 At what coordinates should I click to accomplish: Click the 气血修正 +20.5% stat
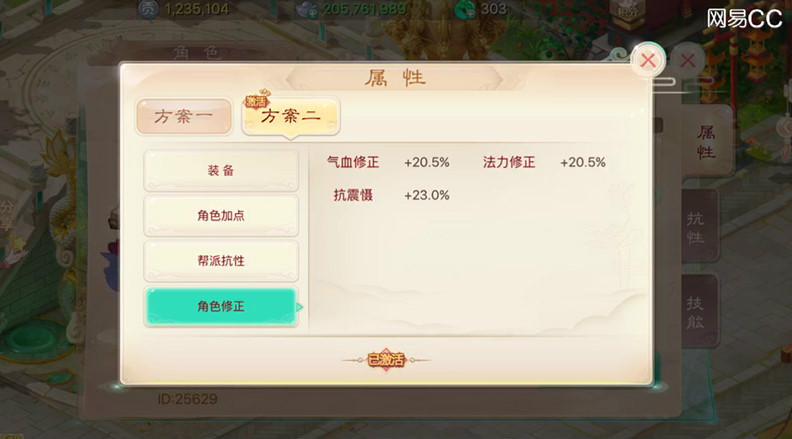[388, 162]
